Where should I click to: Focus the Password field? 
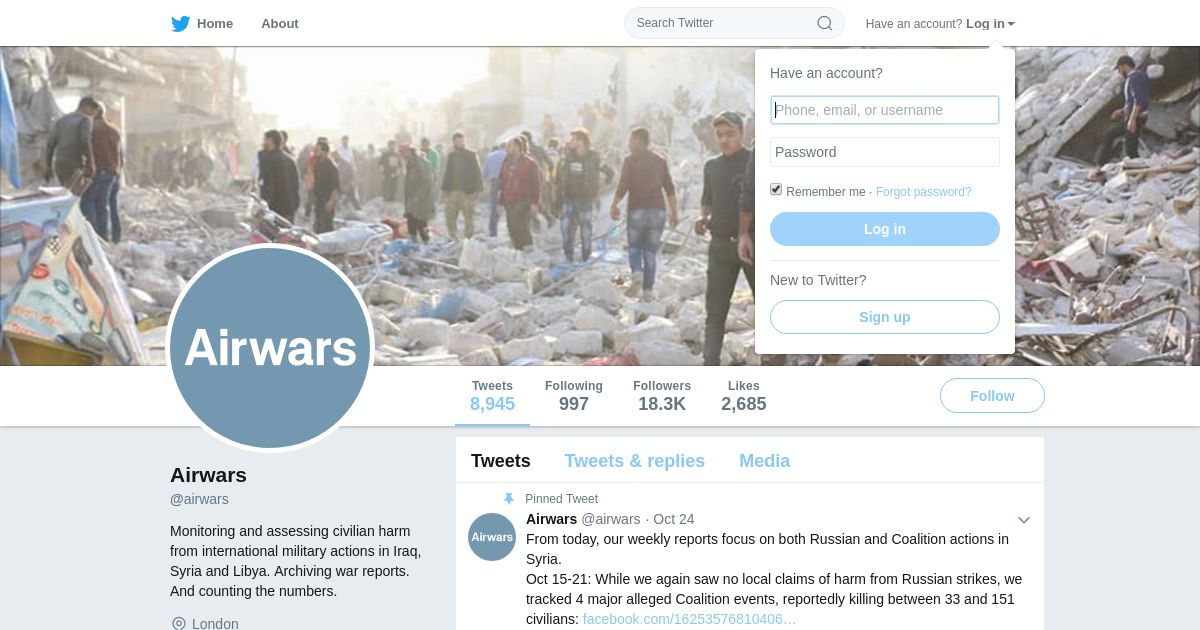885,152
